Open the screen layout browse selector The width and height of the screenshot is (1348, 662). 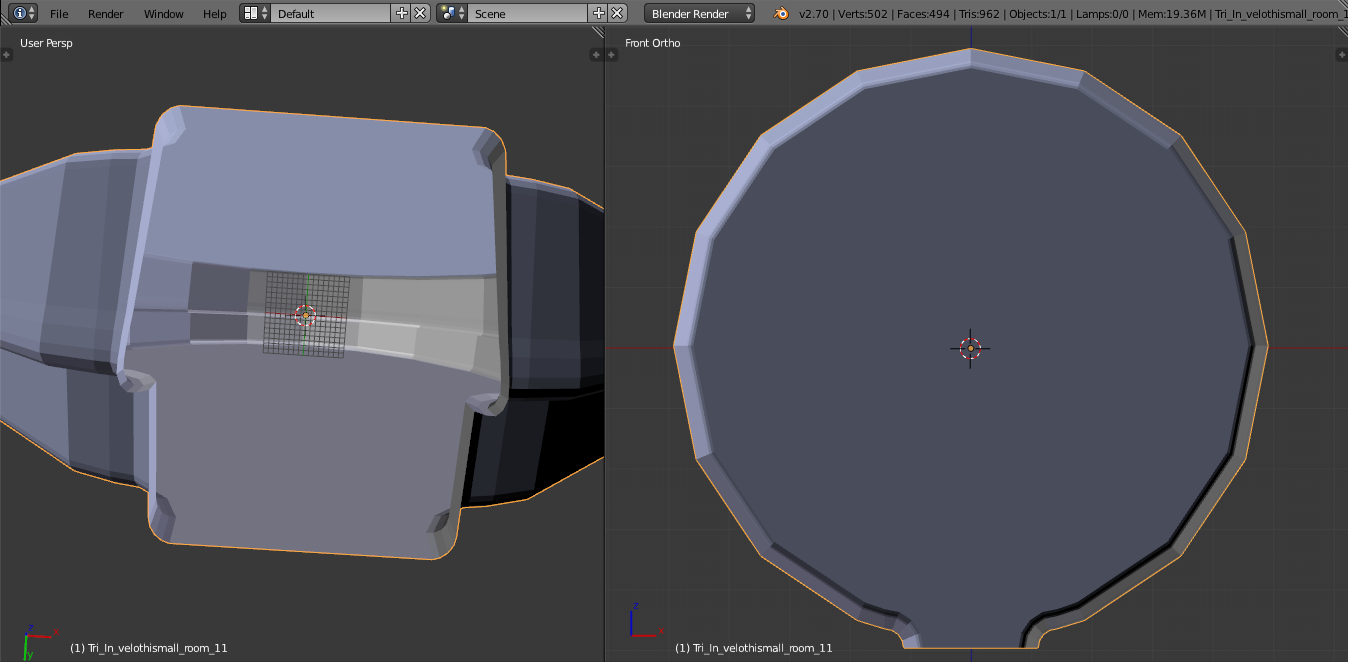click(x=255, y=13)
